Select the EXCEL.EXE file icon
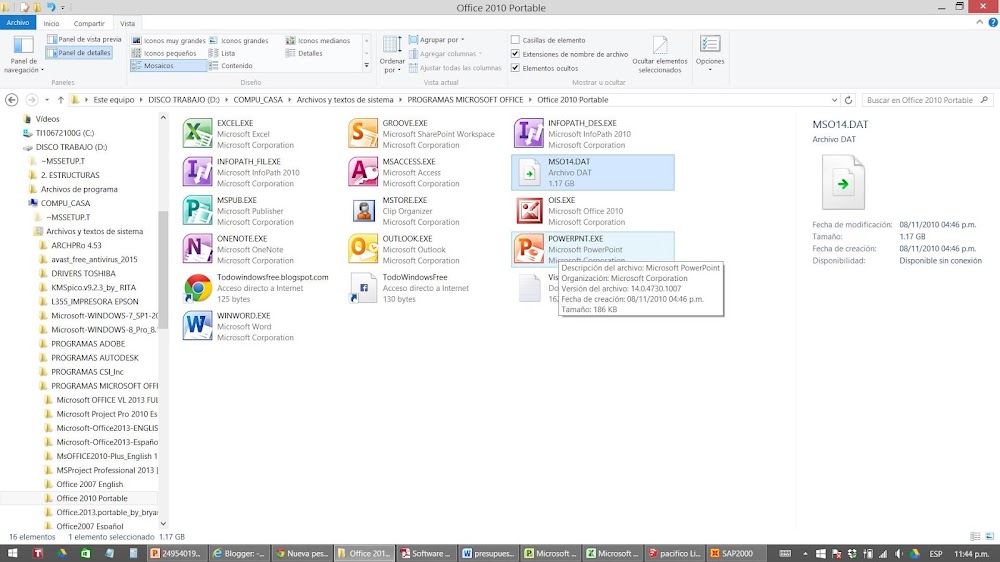1000x562 pixels. 198,134
